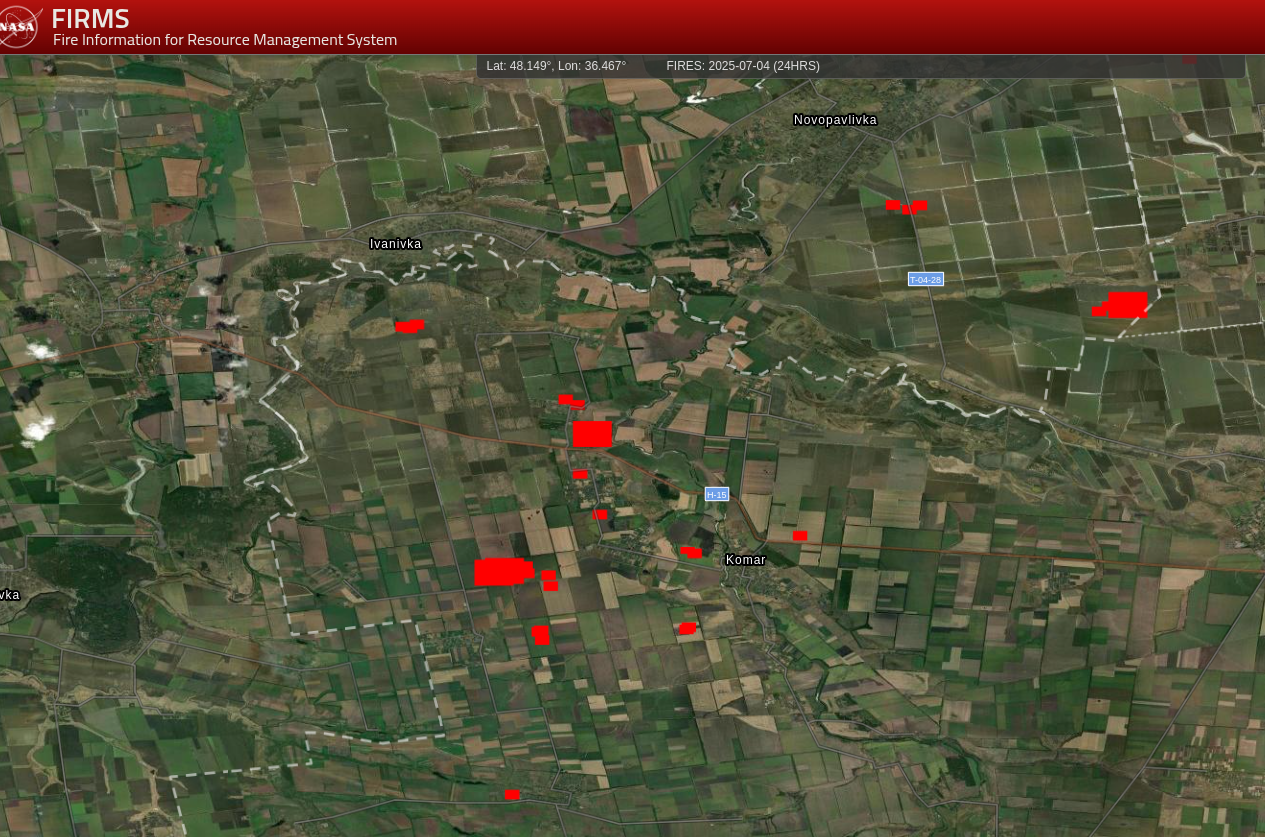Select the fire hotspot just east of H-15 shield
This screenshot has height=837, width=1265.
(800, 536)
